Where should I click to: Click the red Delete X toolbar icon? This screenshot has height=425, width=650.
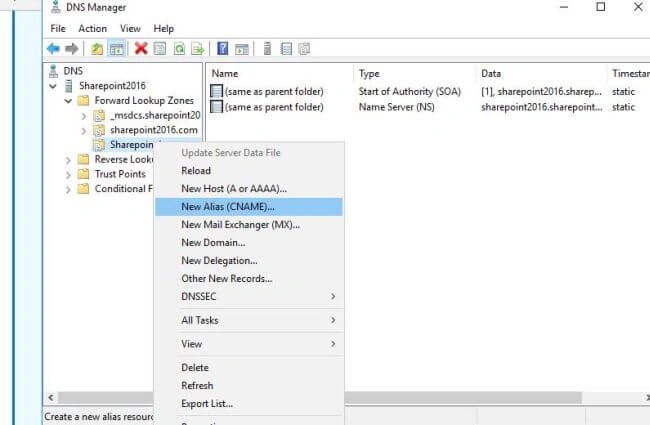pos(141,49)
